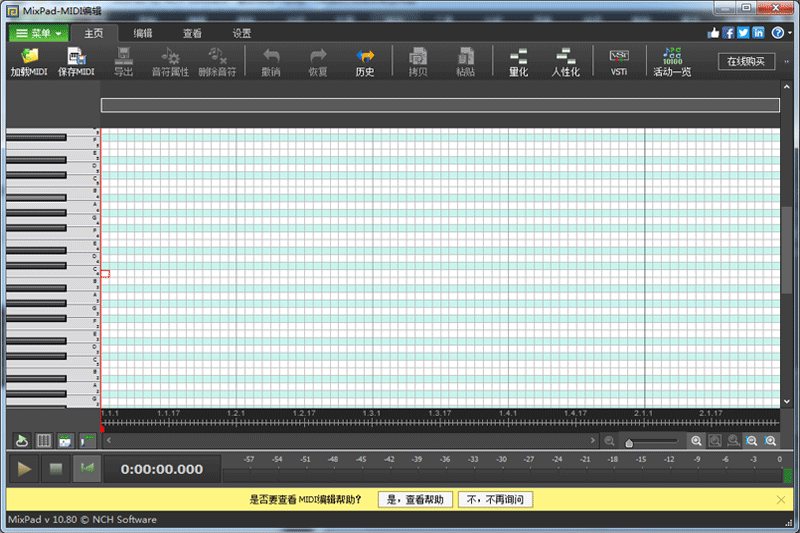Image resolution: width=800 pixels, height=533 pixels.
Task: Click the red playhead marker on the ruler
Action: [x=102, y=428]
